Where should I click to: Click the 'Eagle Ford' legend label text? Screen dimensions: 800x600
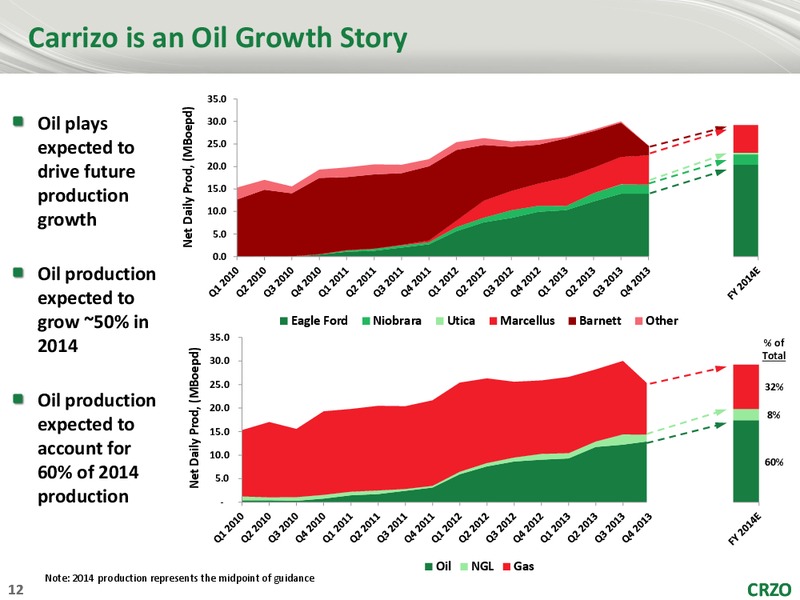click(x=319, y=321)
